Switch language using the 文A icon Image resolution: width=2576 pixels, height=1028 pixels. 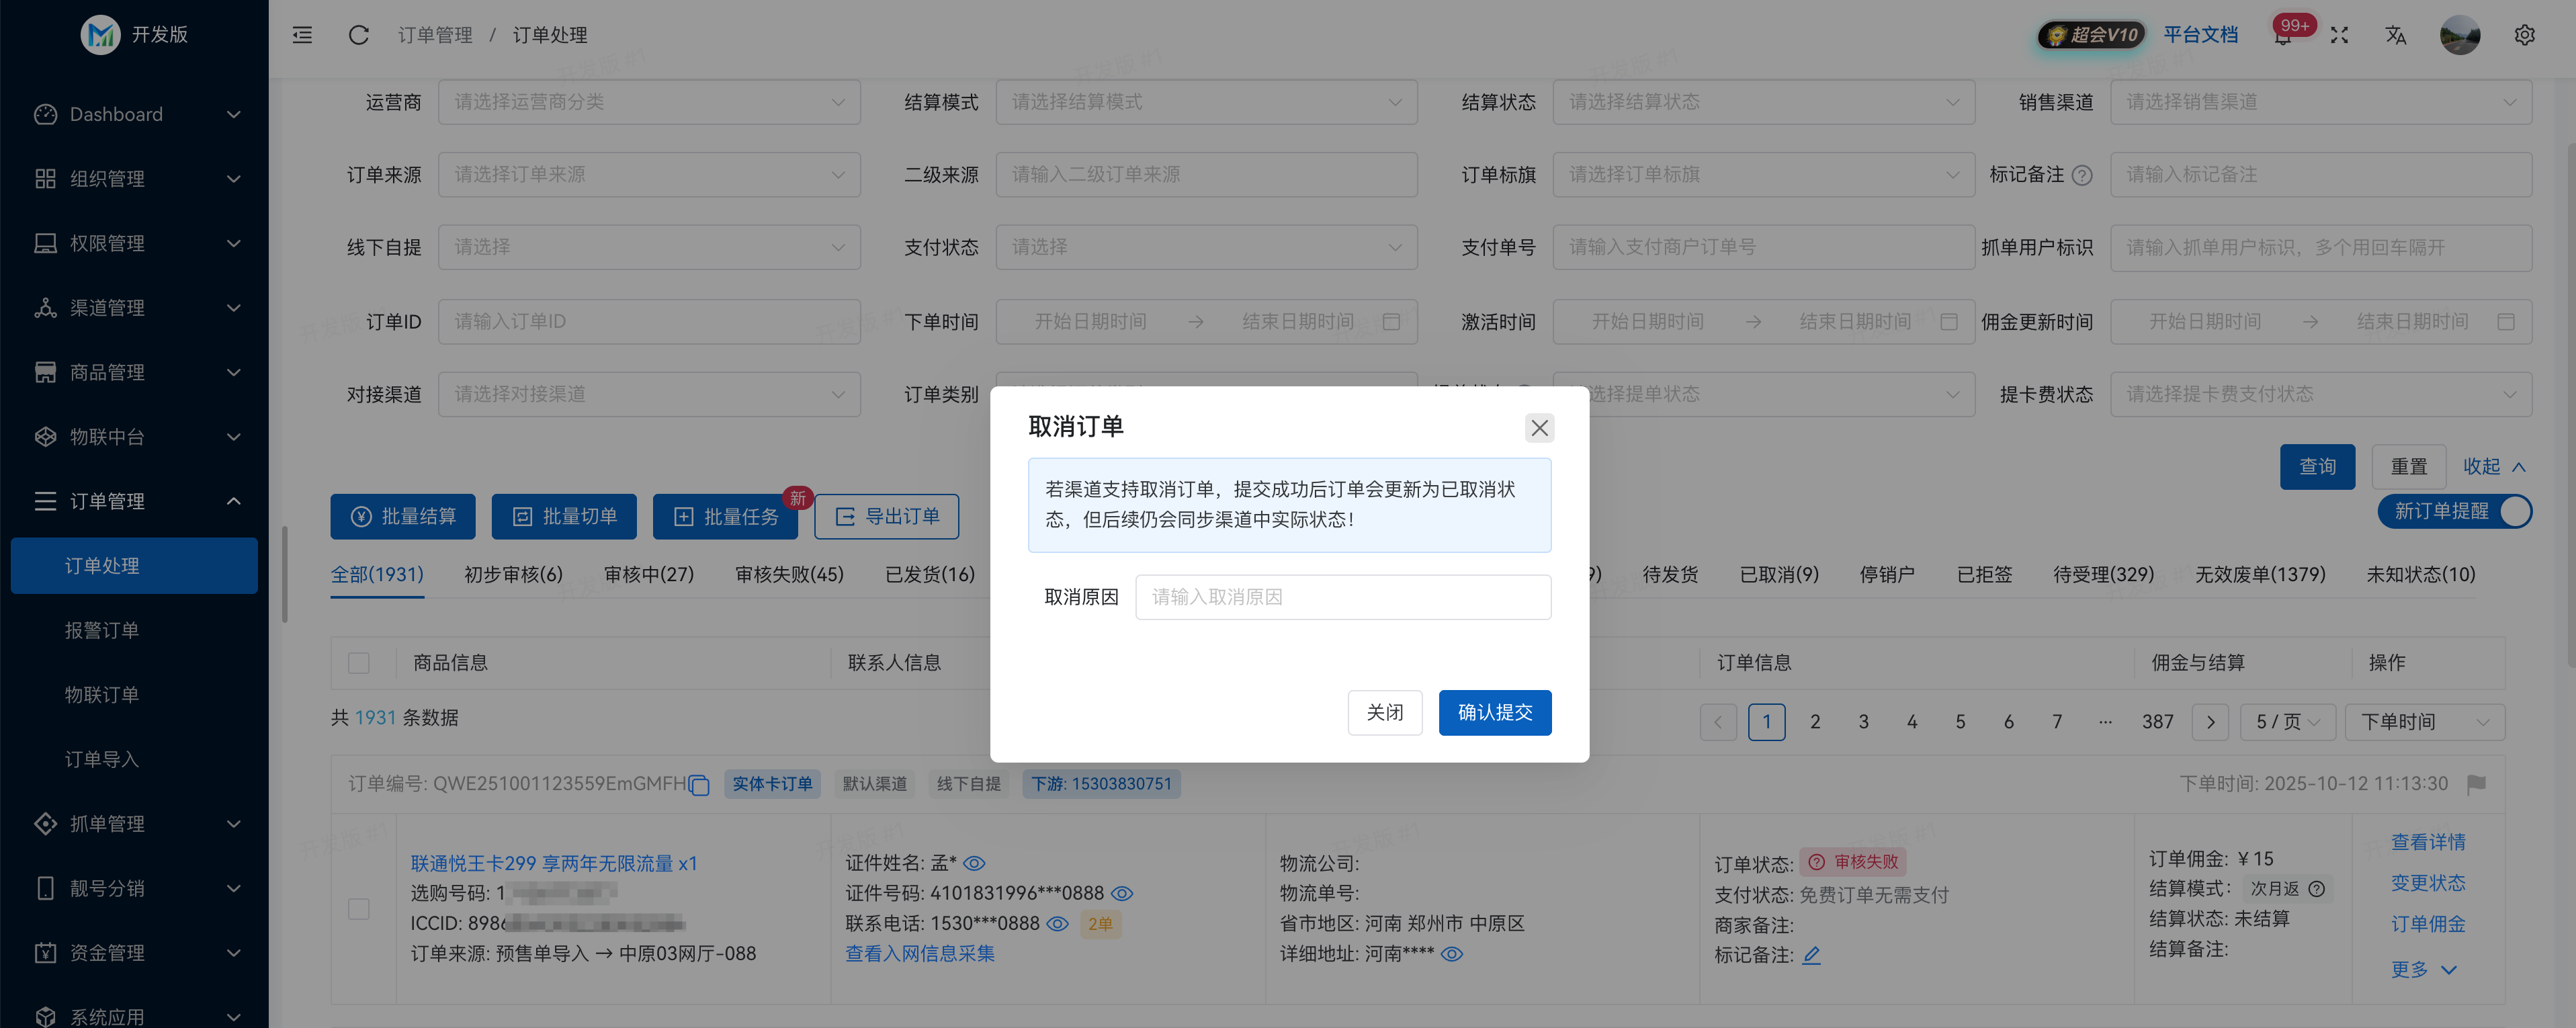click(x=2396, y=35)
